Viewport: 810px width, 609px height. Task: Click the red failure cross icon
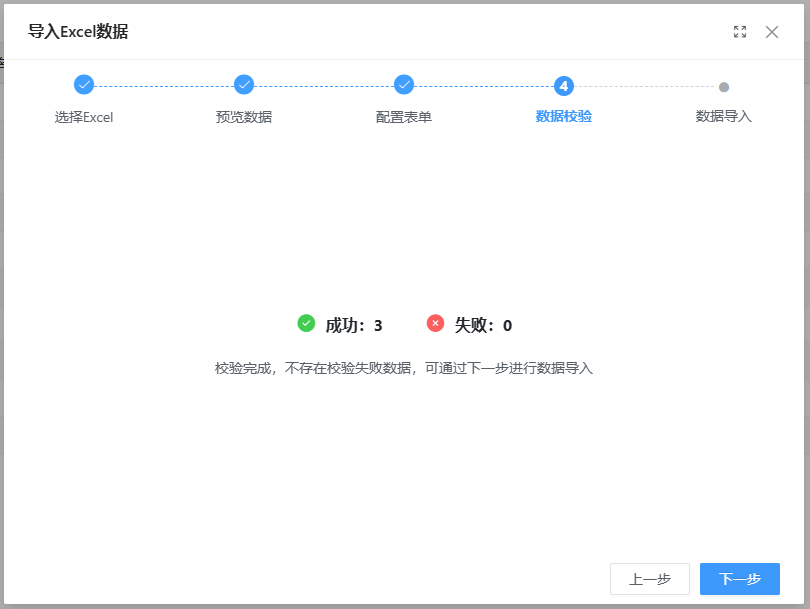435,323
